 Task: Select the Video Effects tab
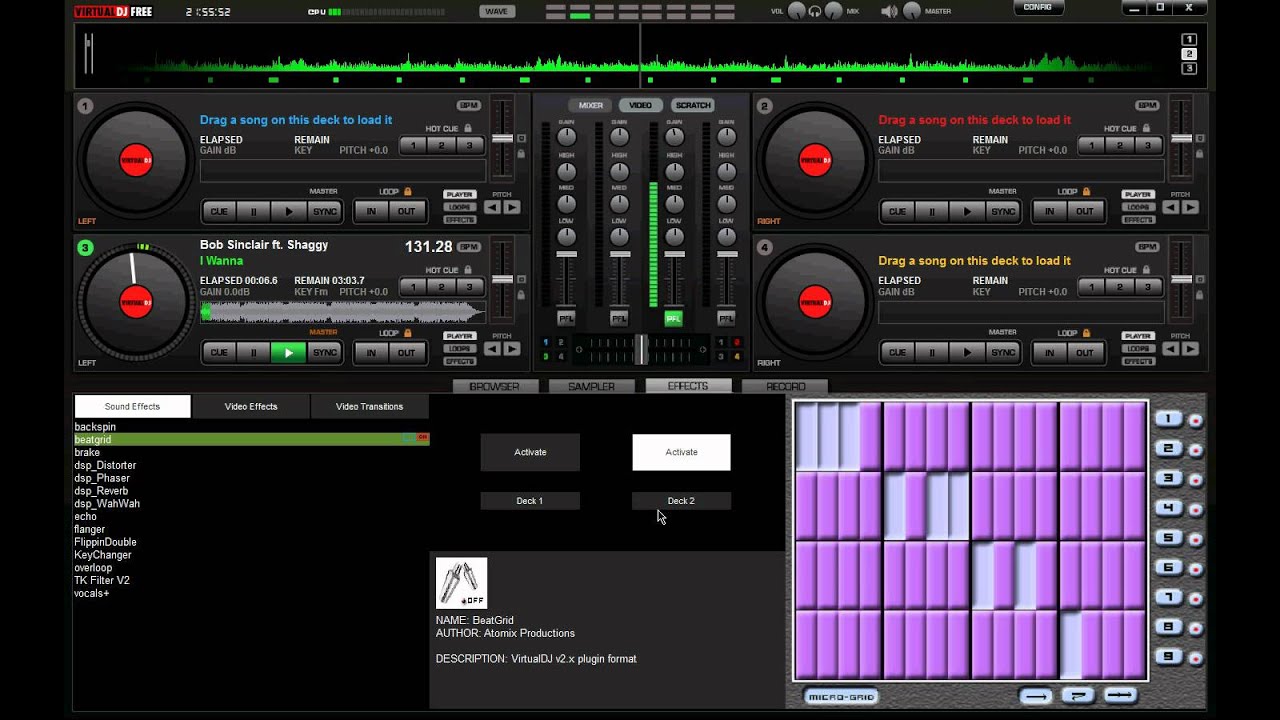251,406
